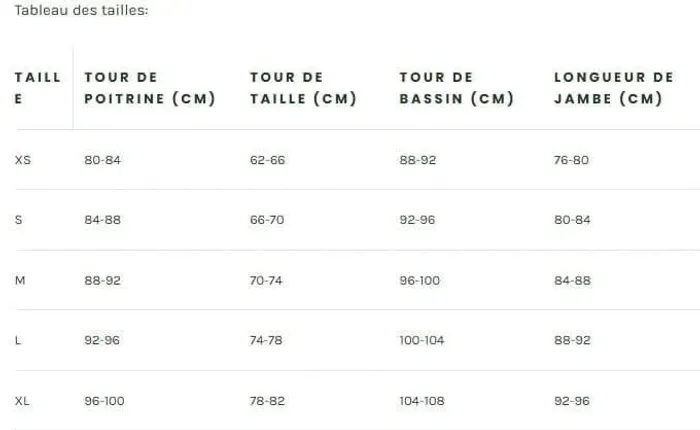Viewport: 700px width, 430px height.
Task: Select the L size row label
Action: 18,340
